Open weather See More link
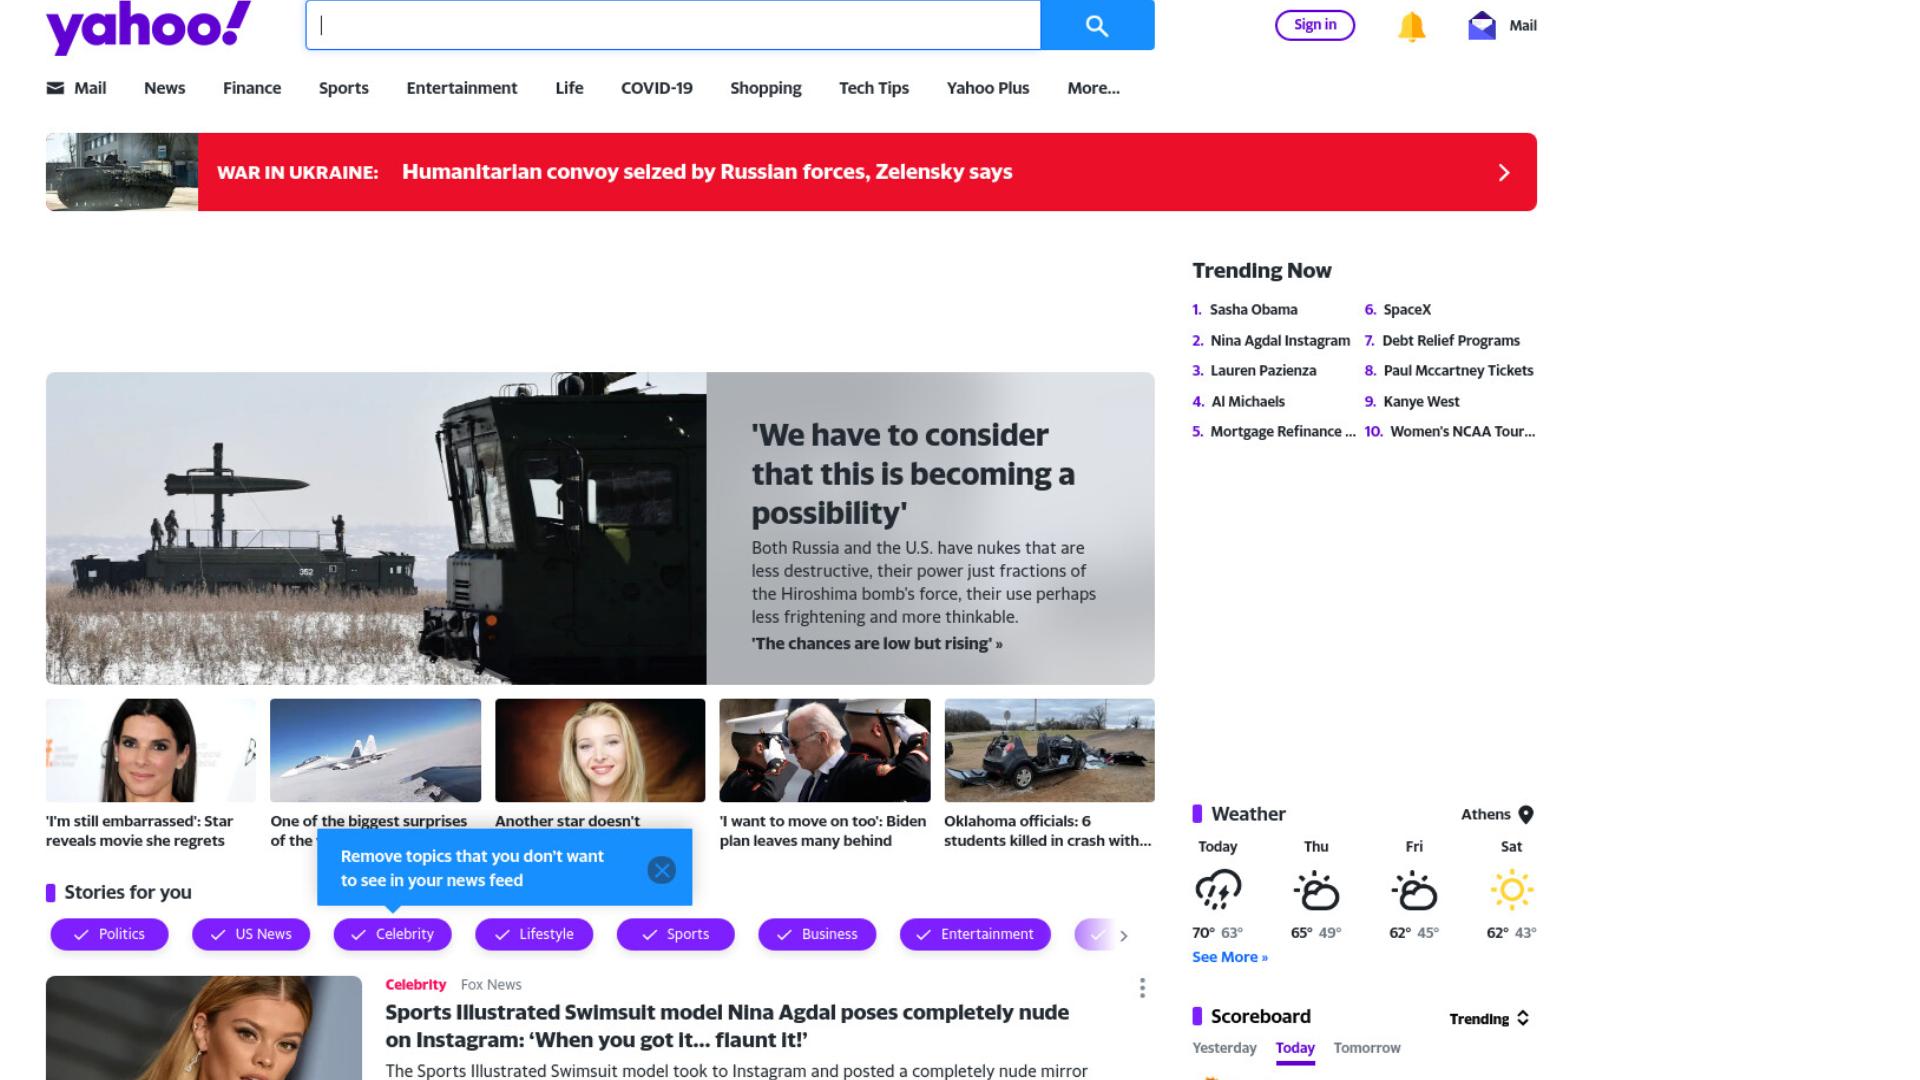Image resolution: width=1920 pixels, height=1080 pixels. coord(1230,957)
